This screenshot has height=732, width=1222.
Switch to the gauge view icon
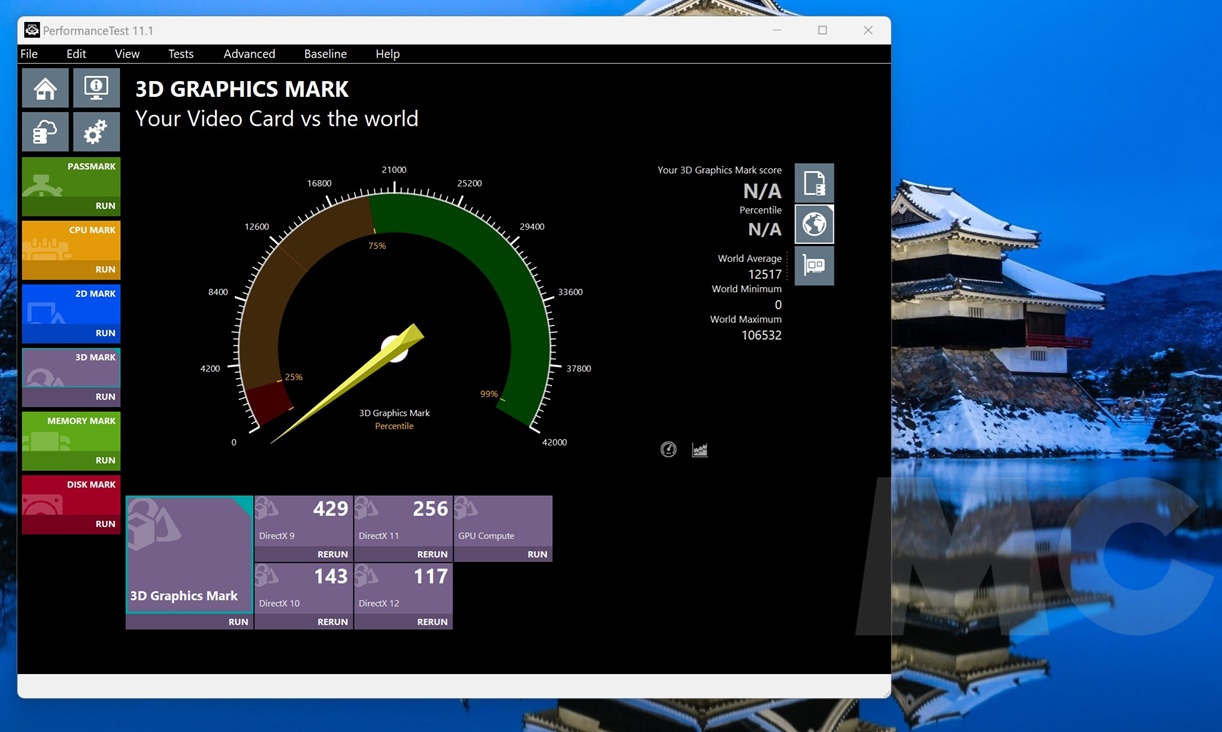669,450
